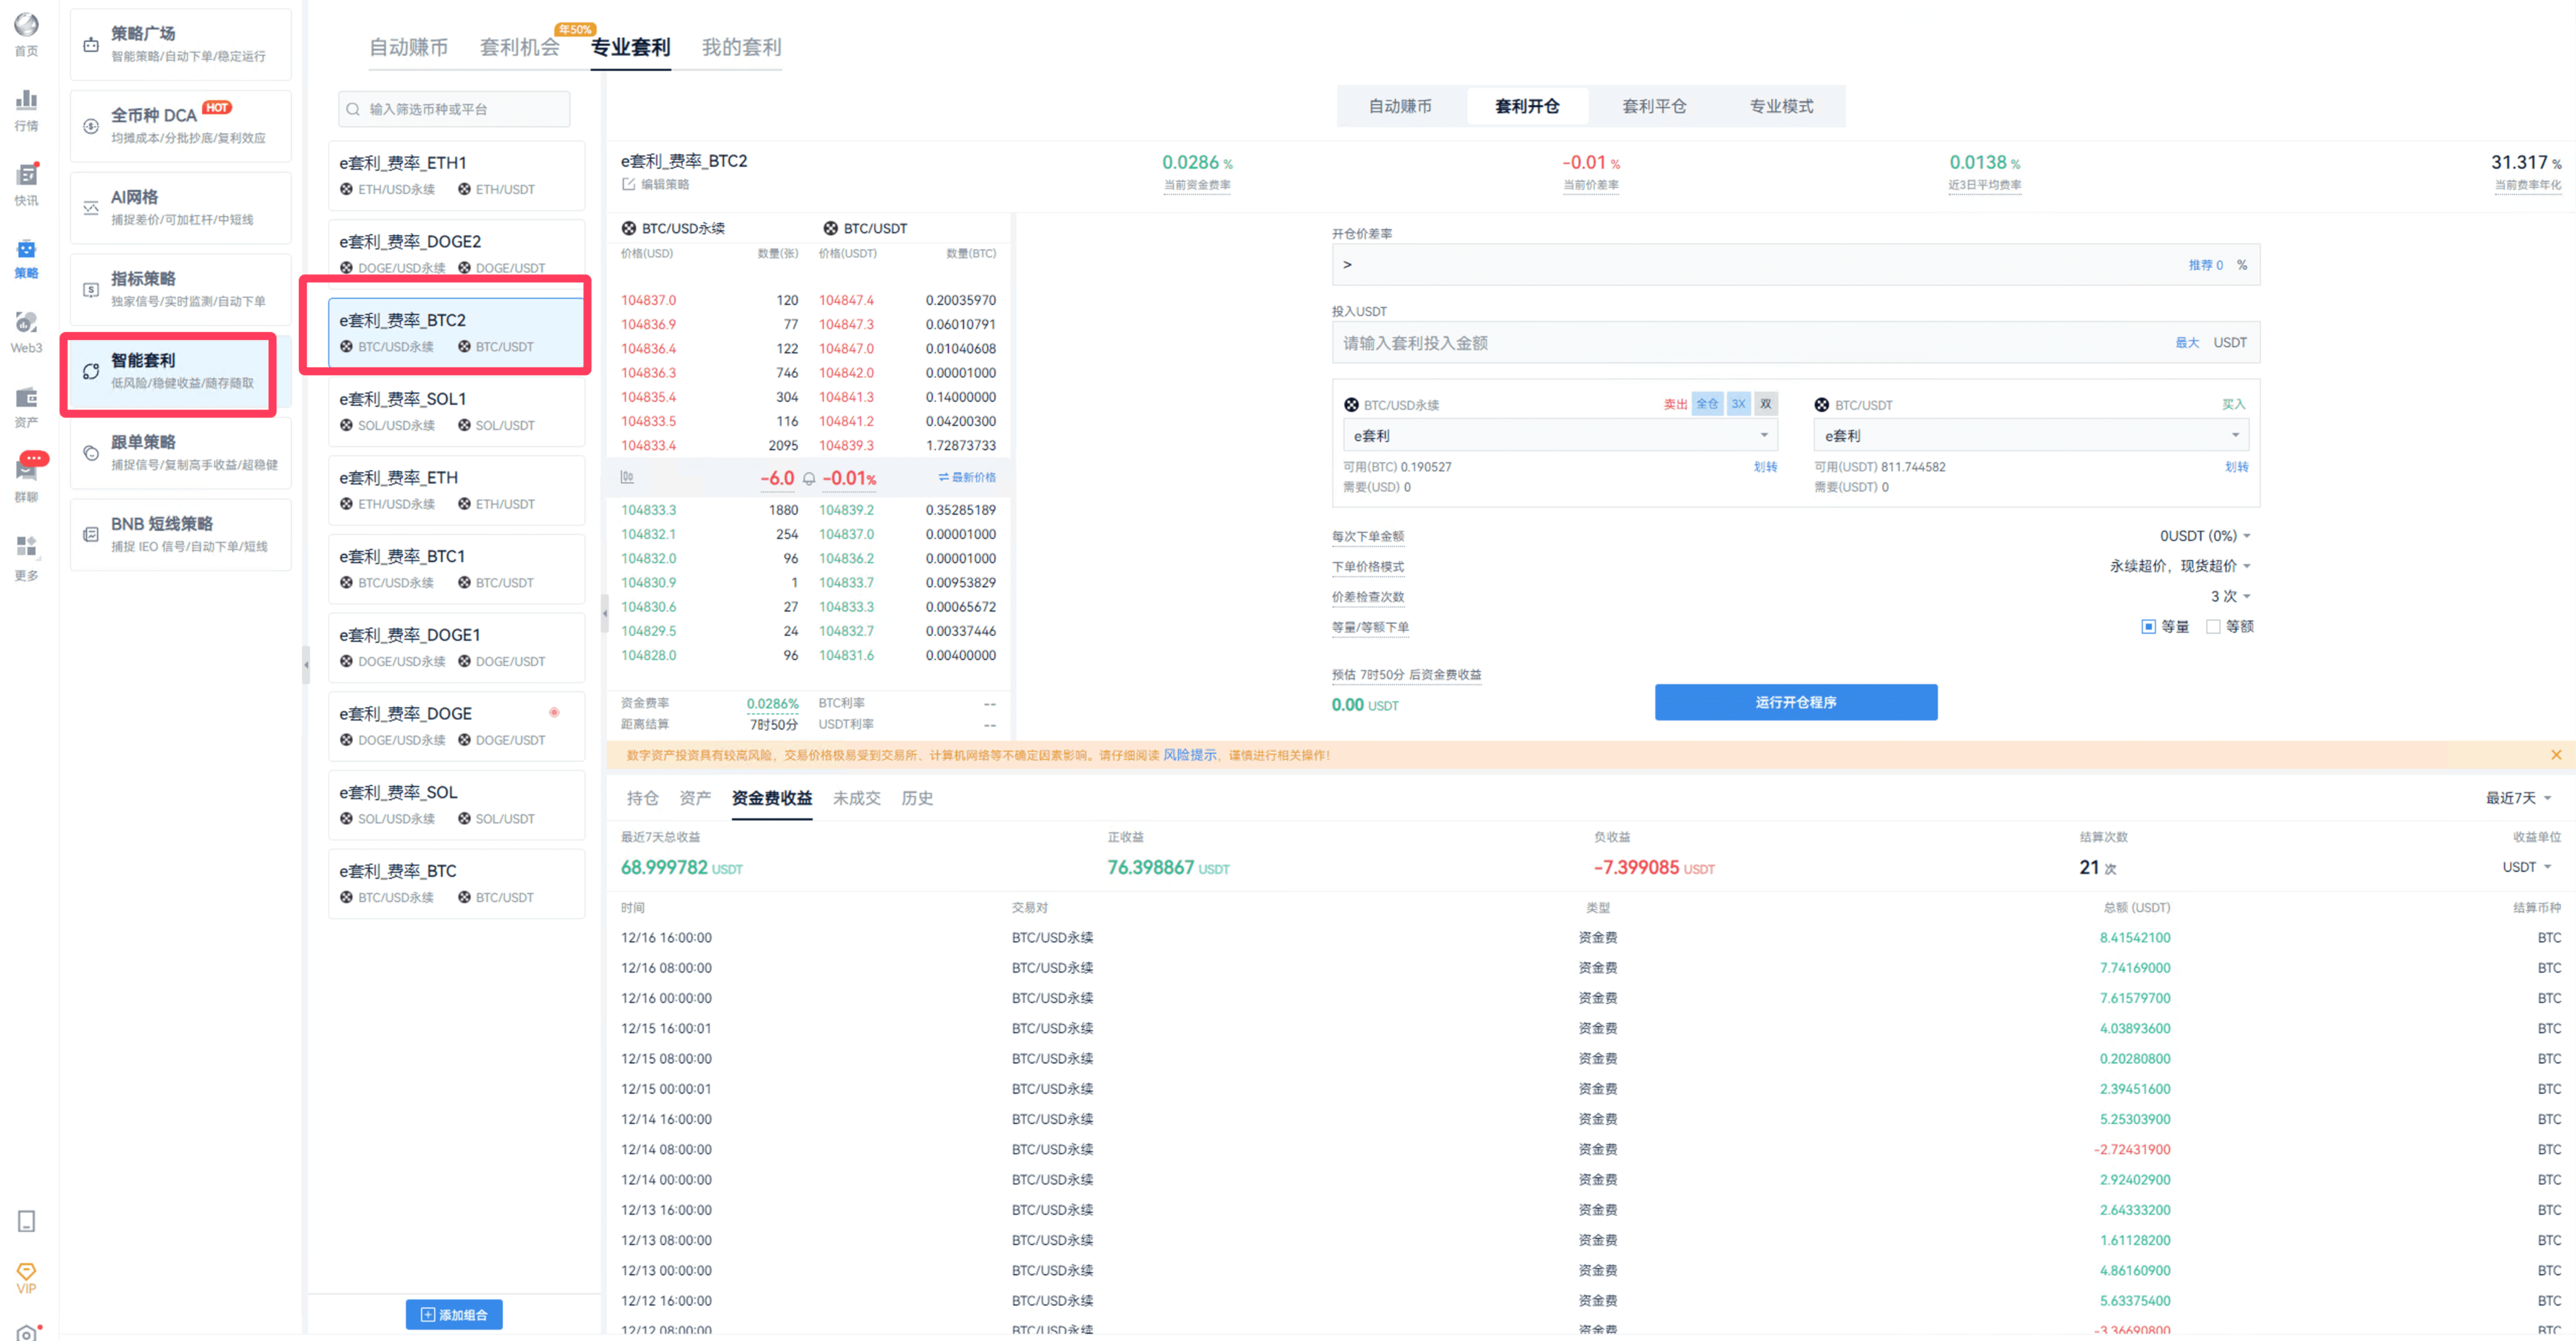Click the 编辑策略 edit pencil icon
The width and height of the screenshot is (2576, 1341).
tap(628, 184)
